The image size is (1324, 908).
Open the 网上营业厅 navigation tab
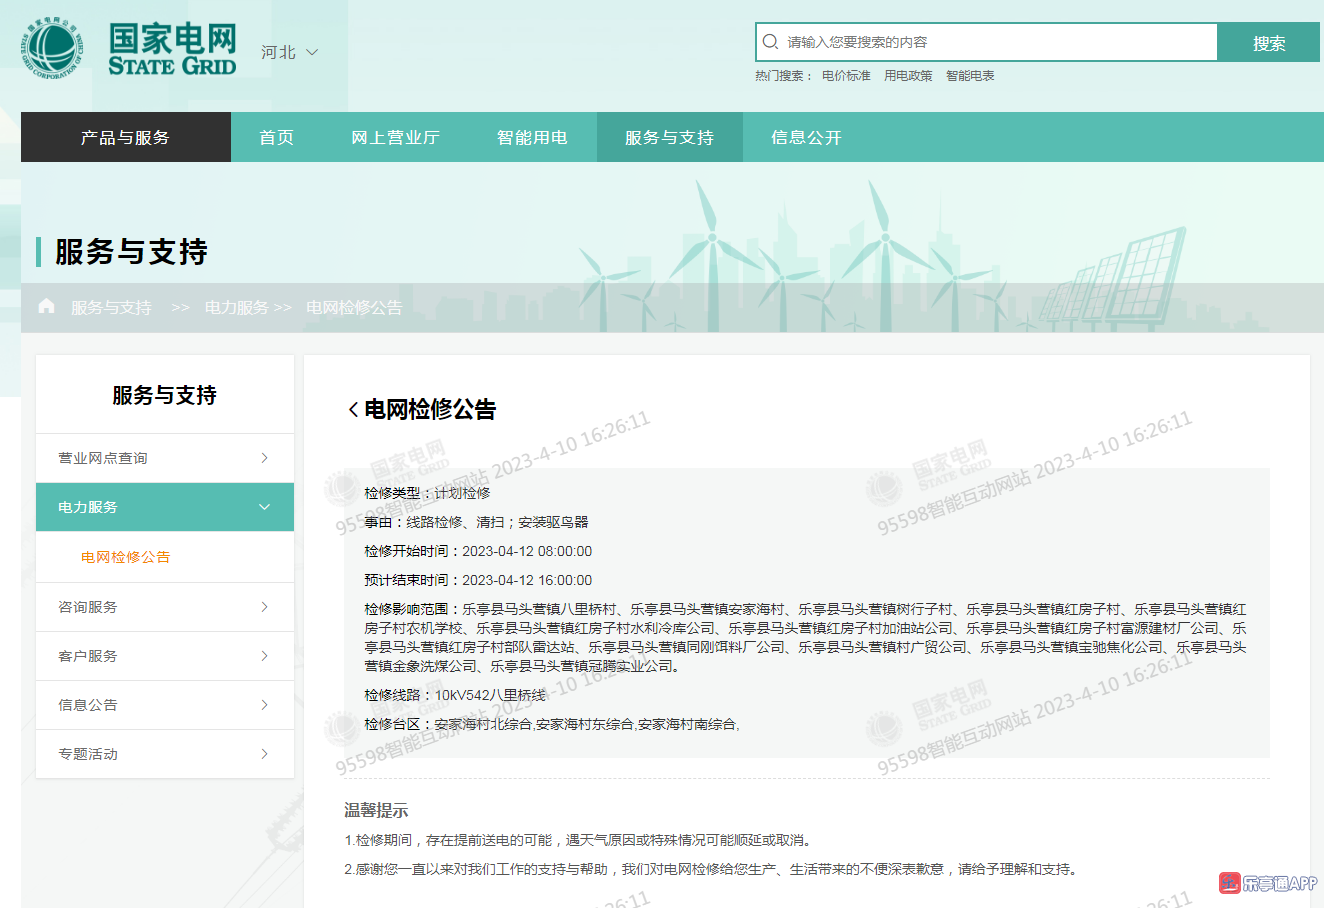[395, 138]
